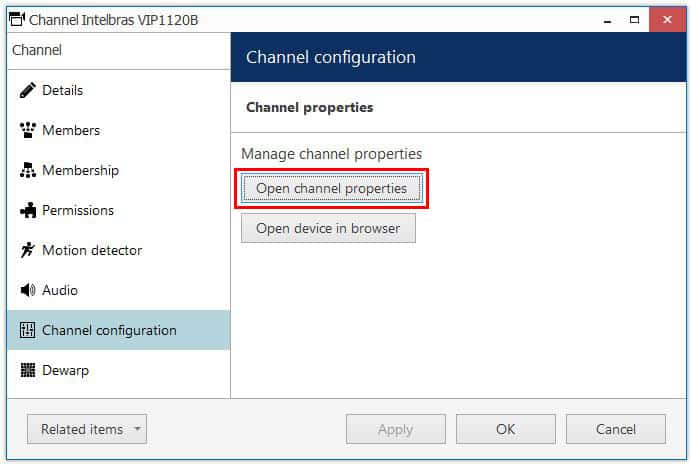This screenshot has height=466, width=691.
Task: Click the Permissions puzzle-piece icon
Action: tap(27, 211)
